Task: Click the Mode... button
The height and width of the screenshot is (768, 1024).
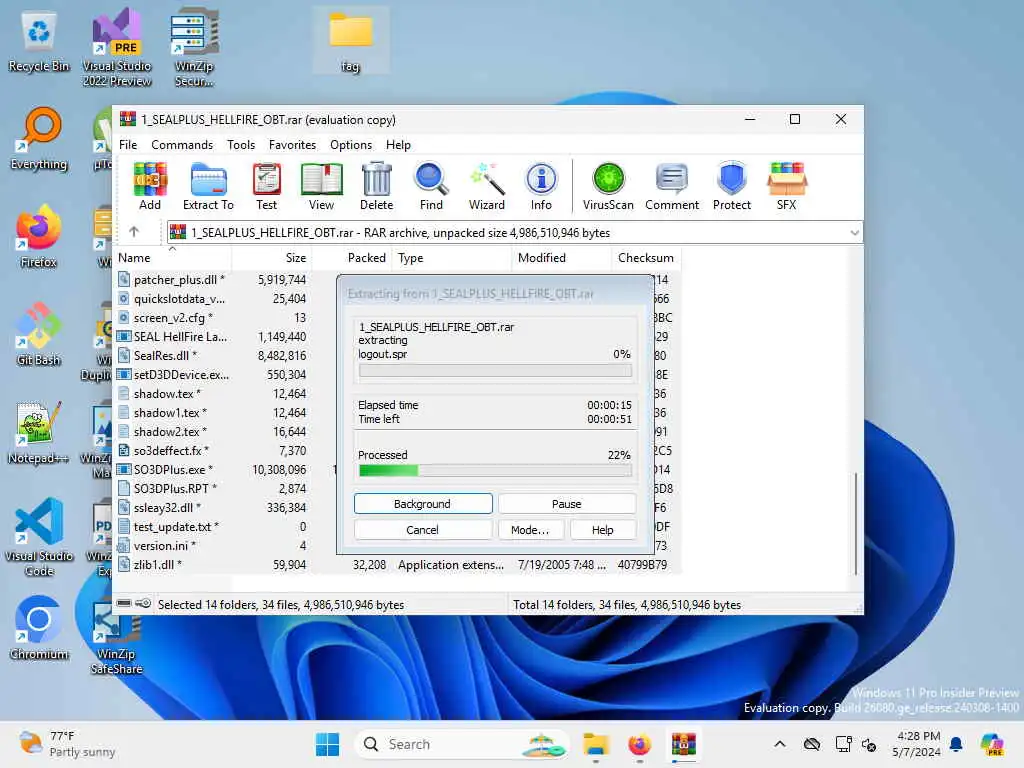Action: tap(530, 530)
